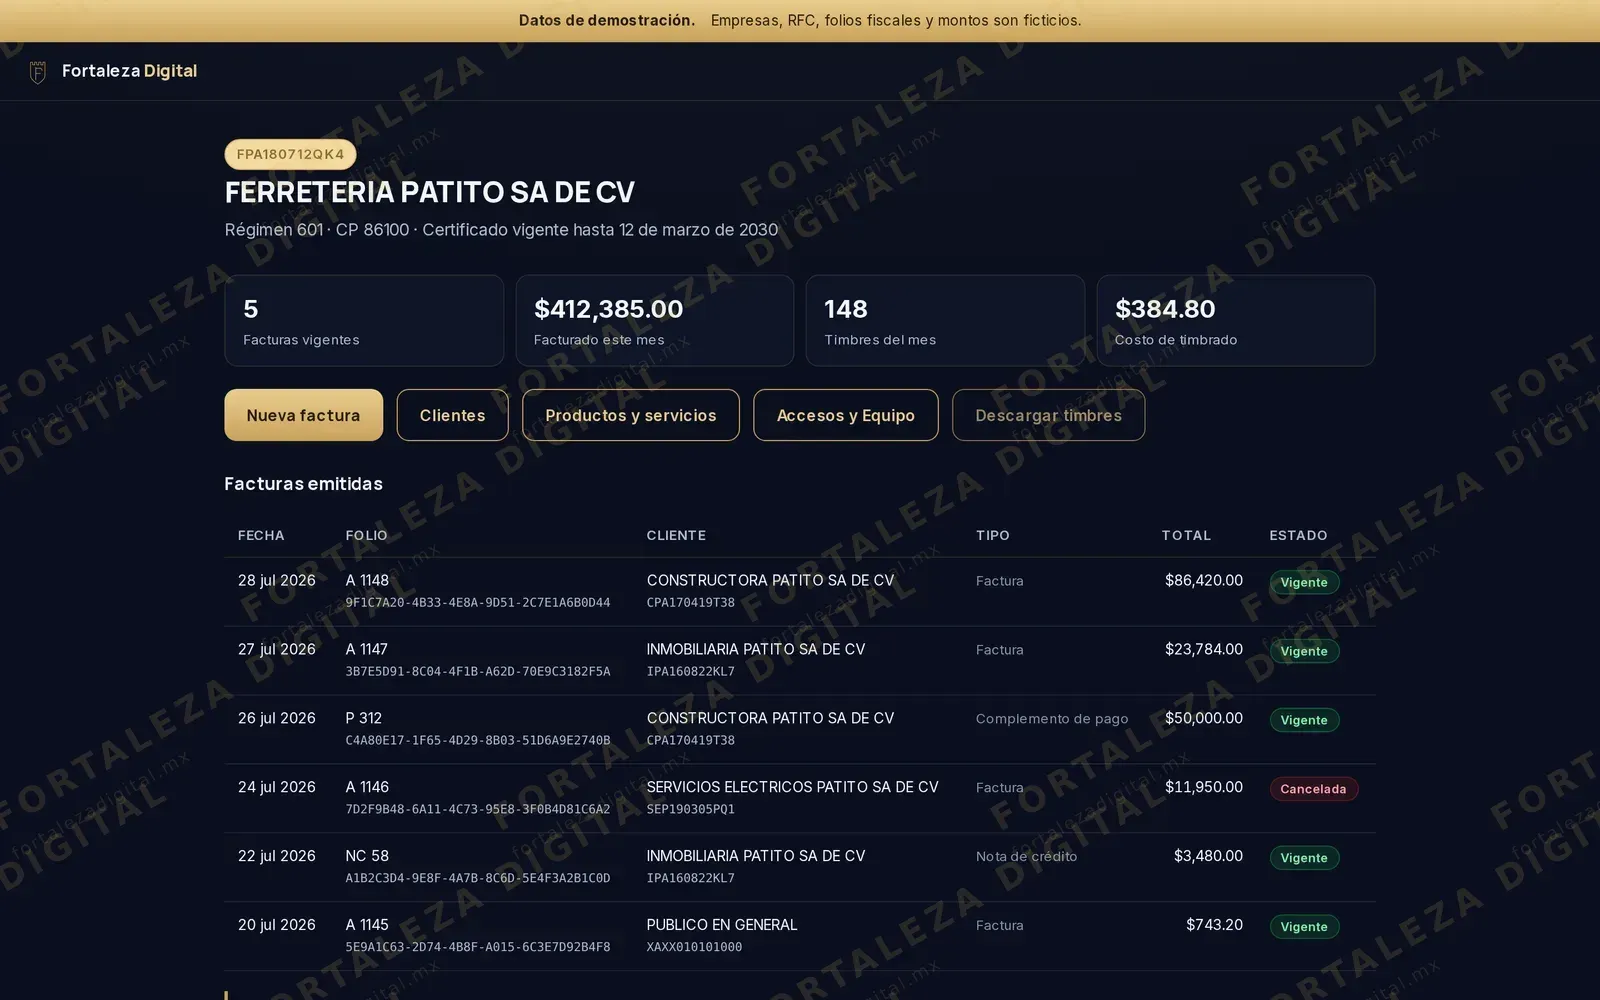Screen dimensions: 1600x1000
Task: Click the $86,420.00 total amount
Action: 1204,580
